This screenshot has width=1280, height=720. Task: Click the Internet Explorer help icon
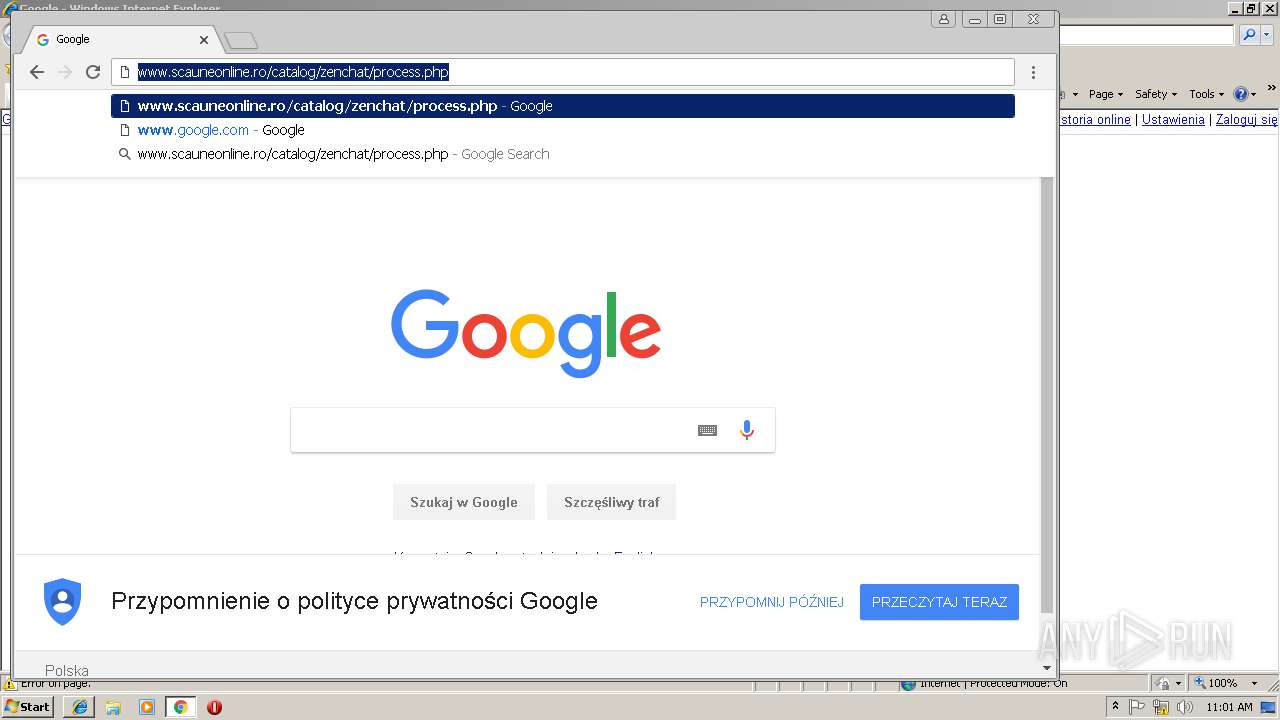tap(1243, 94)
